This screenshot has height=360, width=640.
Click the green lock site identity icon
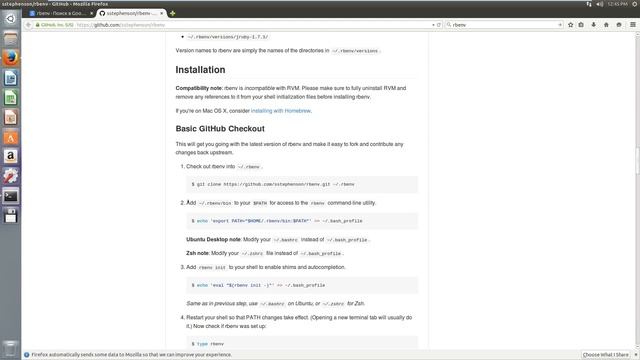38,25
